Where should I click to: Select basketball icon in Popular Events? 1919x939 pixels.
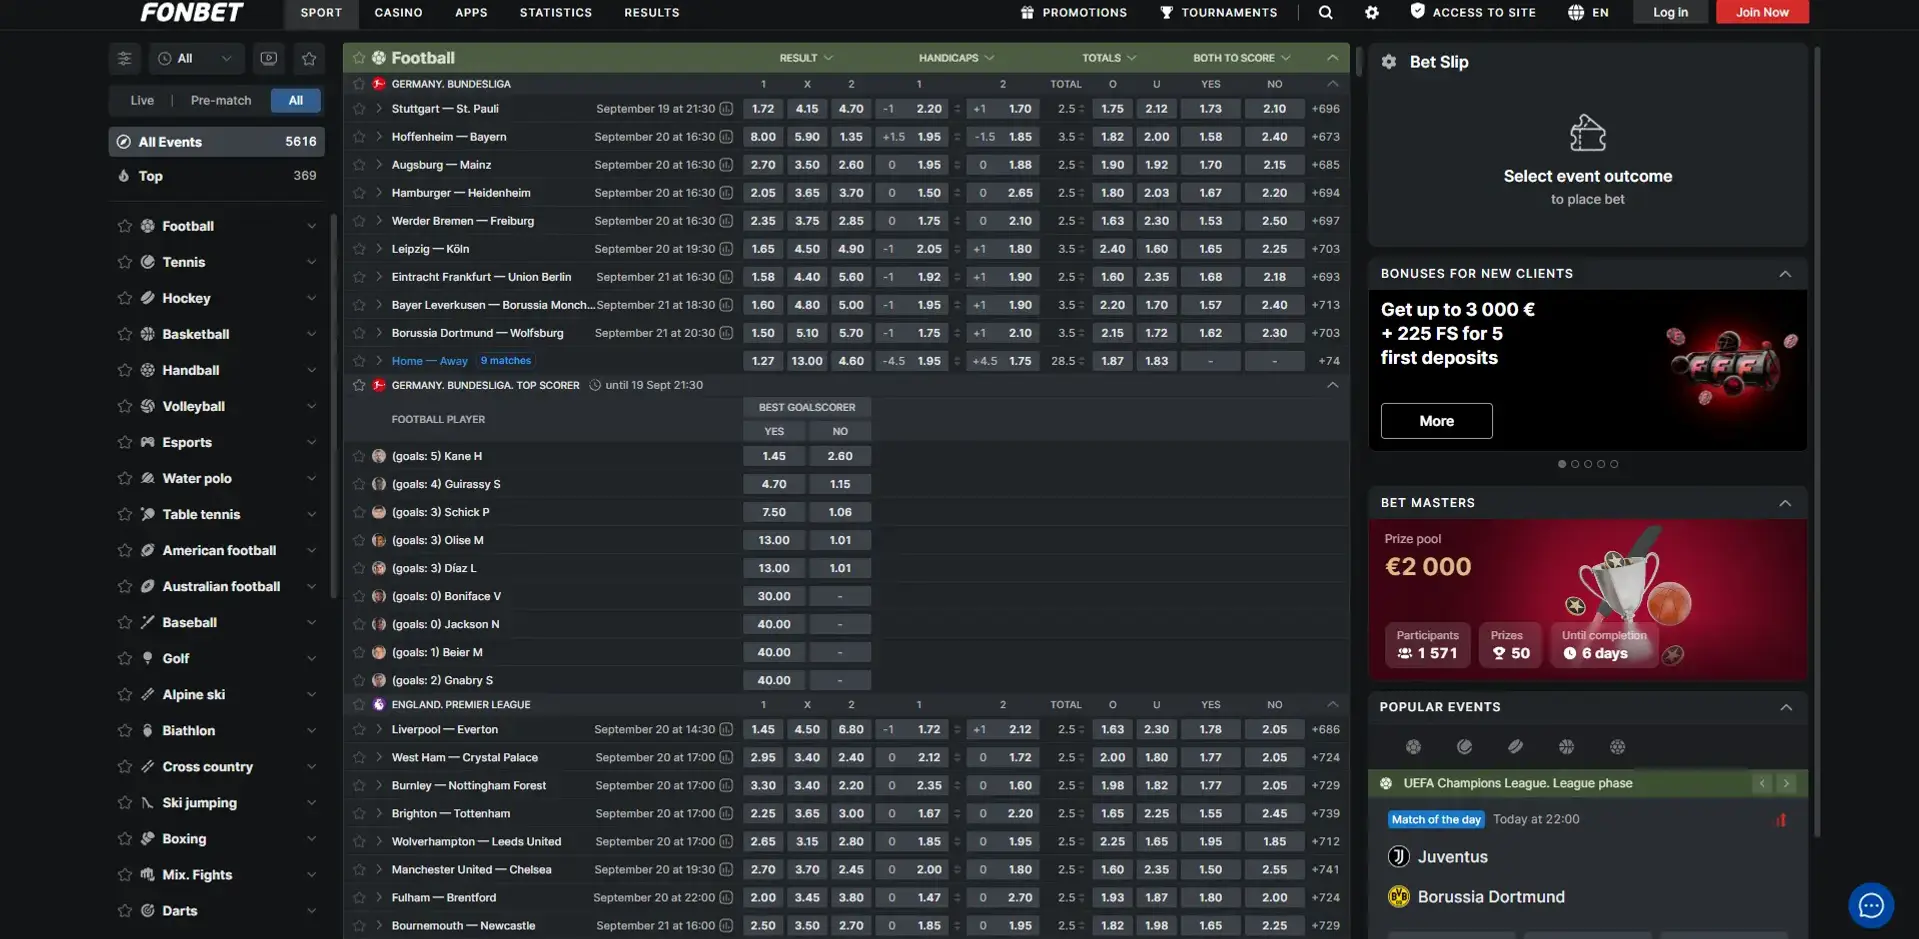(1566, 747)
